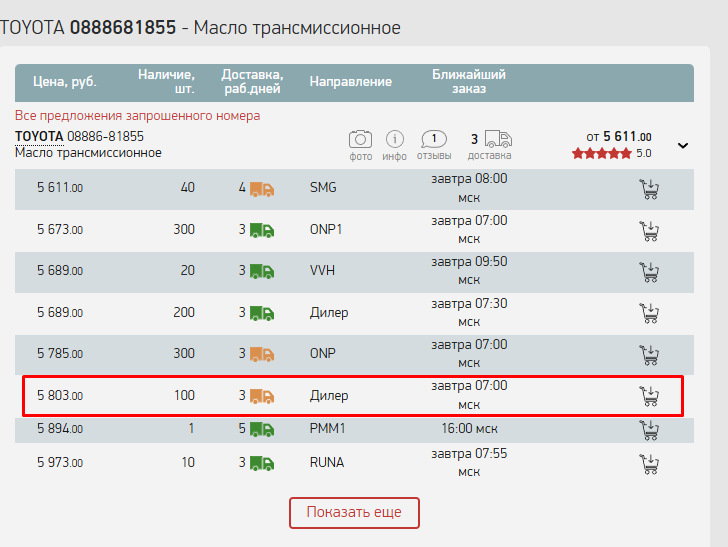Screen dimensions: 728x547
Task: Click the delivery truck icon labeled доставка
Action: point(498,139)
